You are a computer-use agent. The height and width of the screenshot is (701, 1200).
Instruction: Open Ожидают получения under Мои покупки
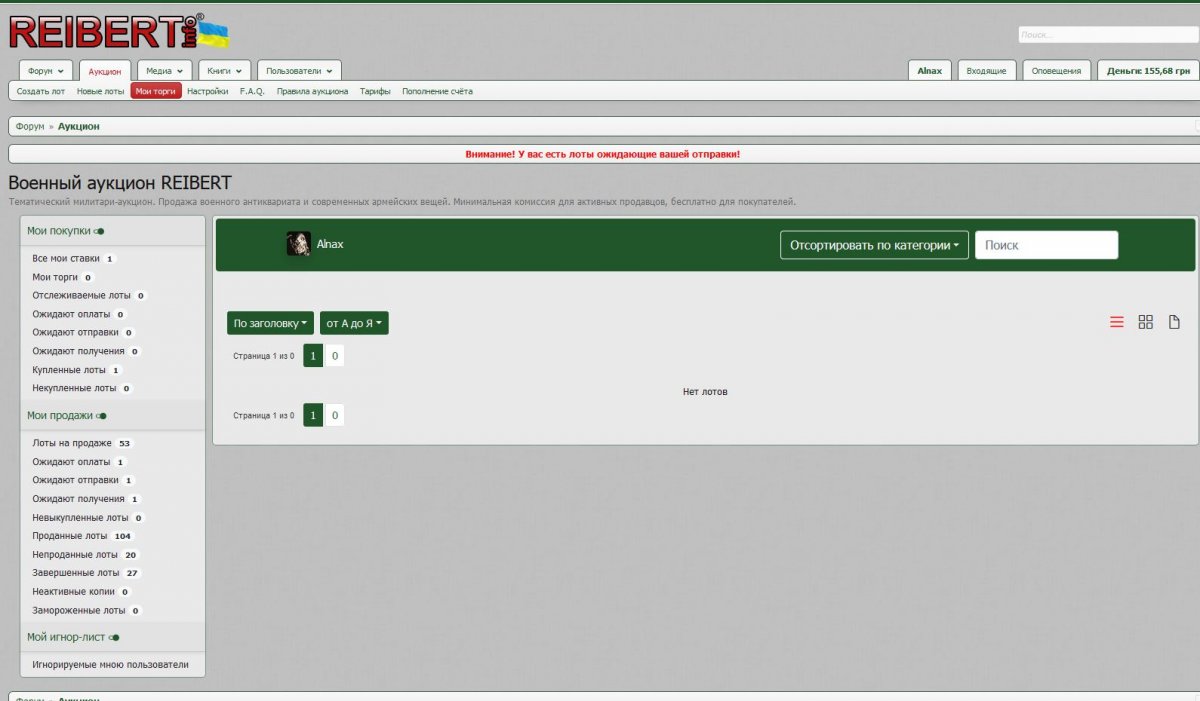click(78, 351)
